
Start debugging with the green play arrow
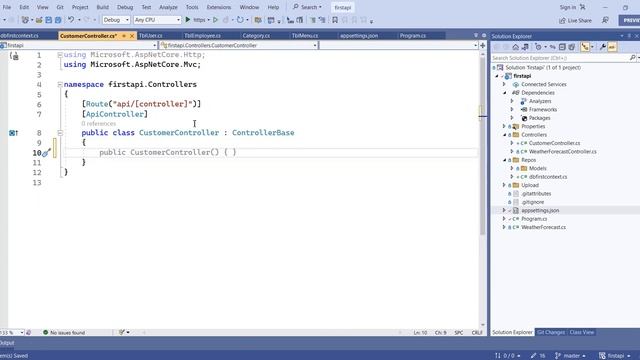[x=188, y=20]
